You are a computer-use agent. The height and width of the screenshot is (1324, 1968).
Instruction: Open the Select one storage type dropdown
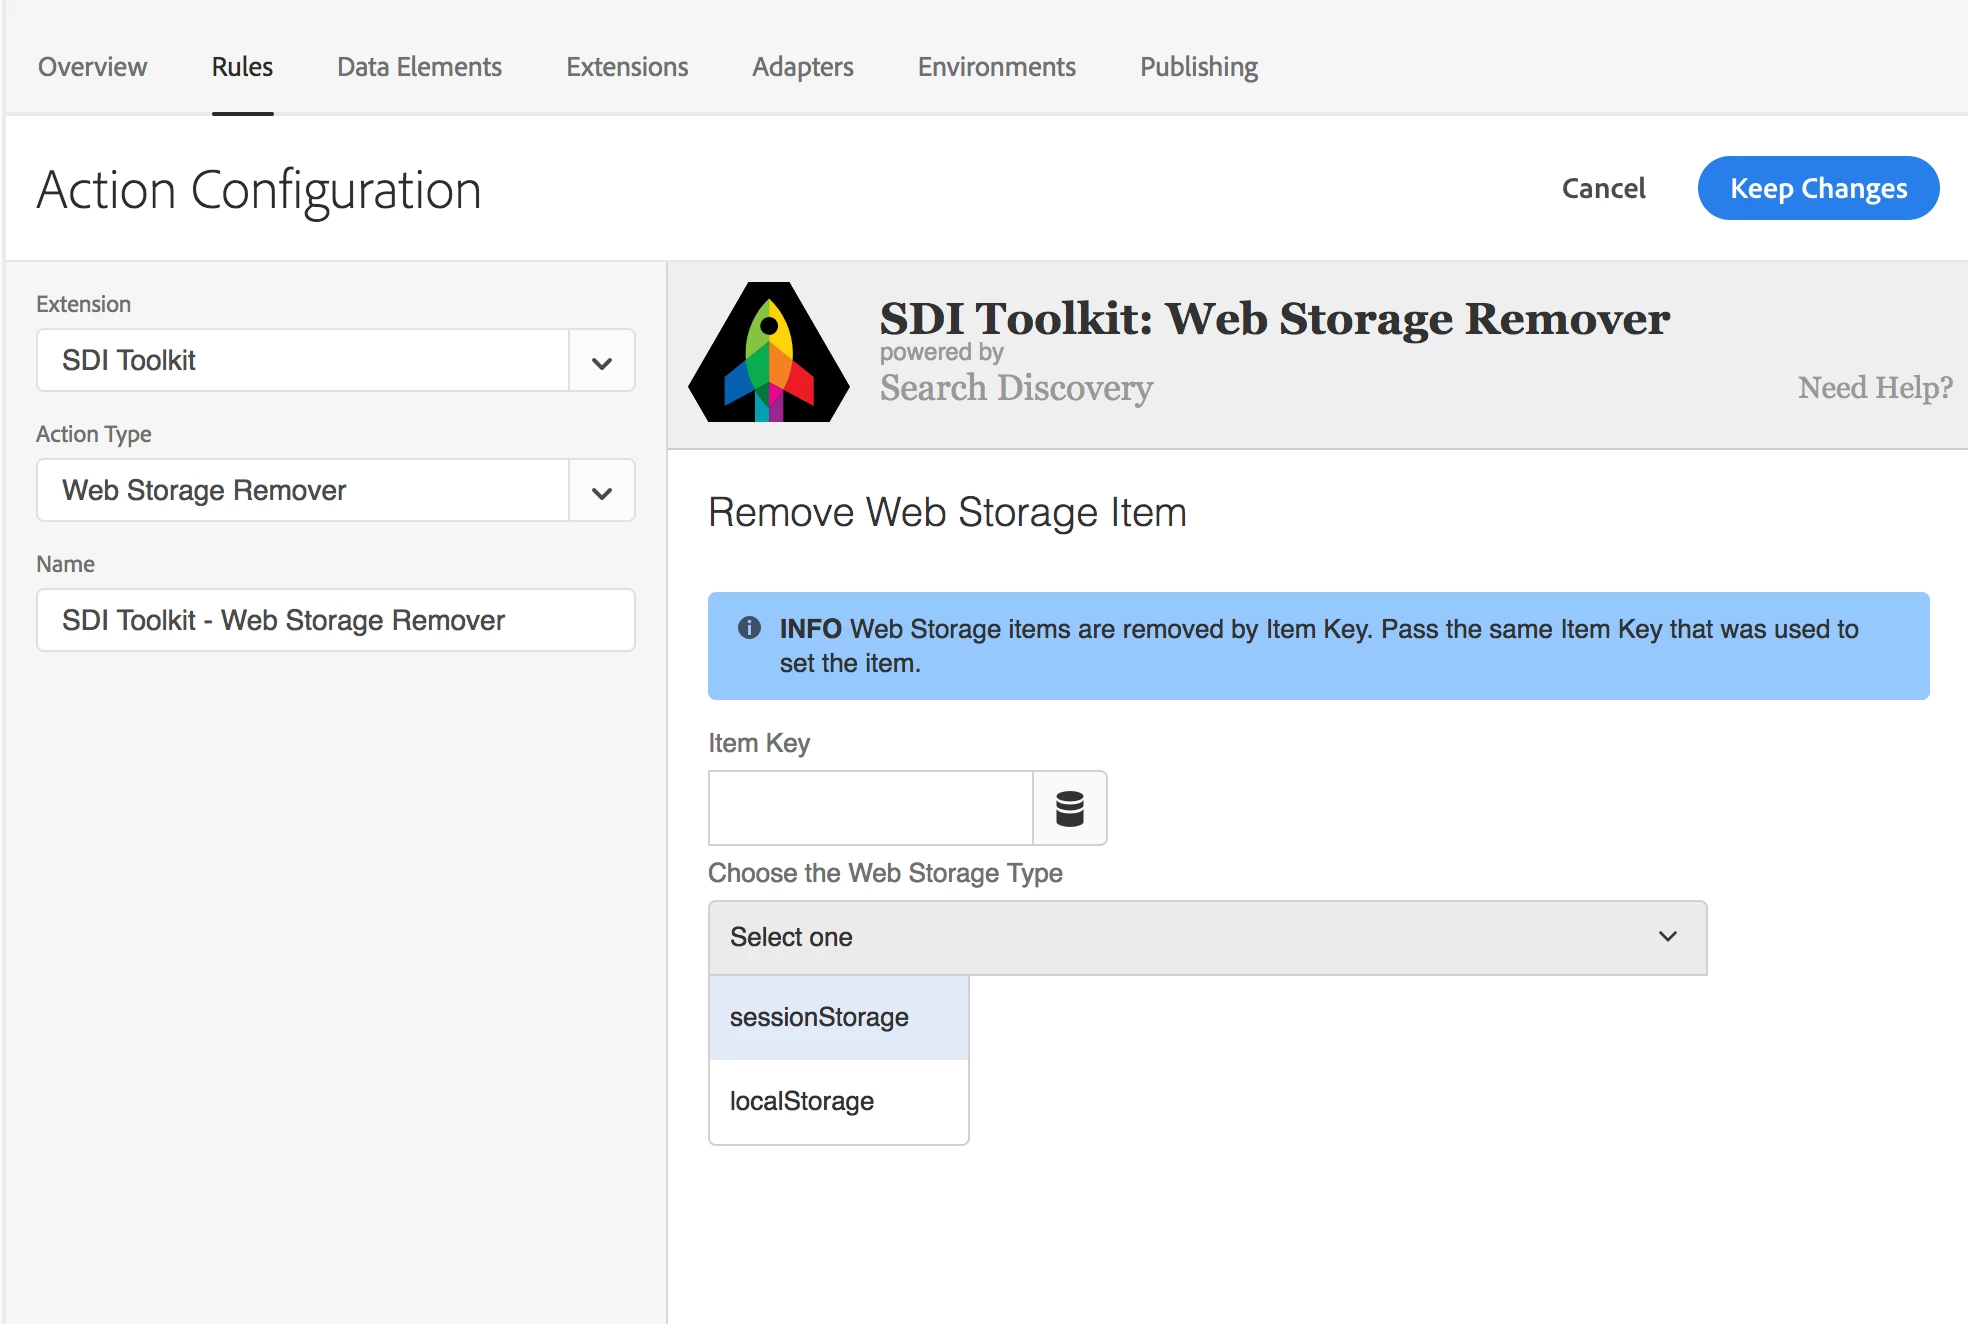pyautogui.click(x=1206, y=937)
